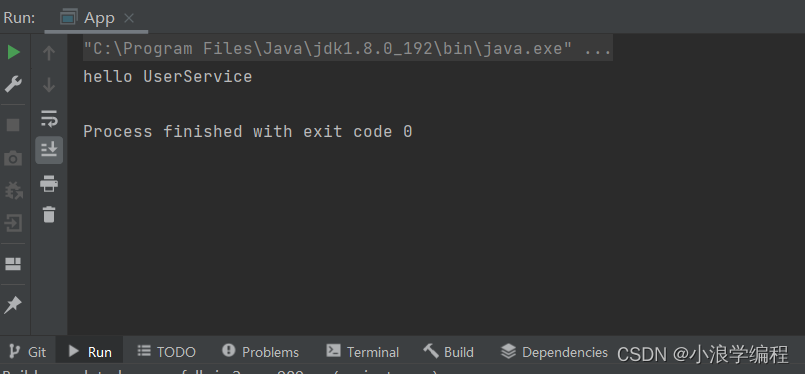Print console output using printer icon
The image size is (805, 374).
pos(49,183)
